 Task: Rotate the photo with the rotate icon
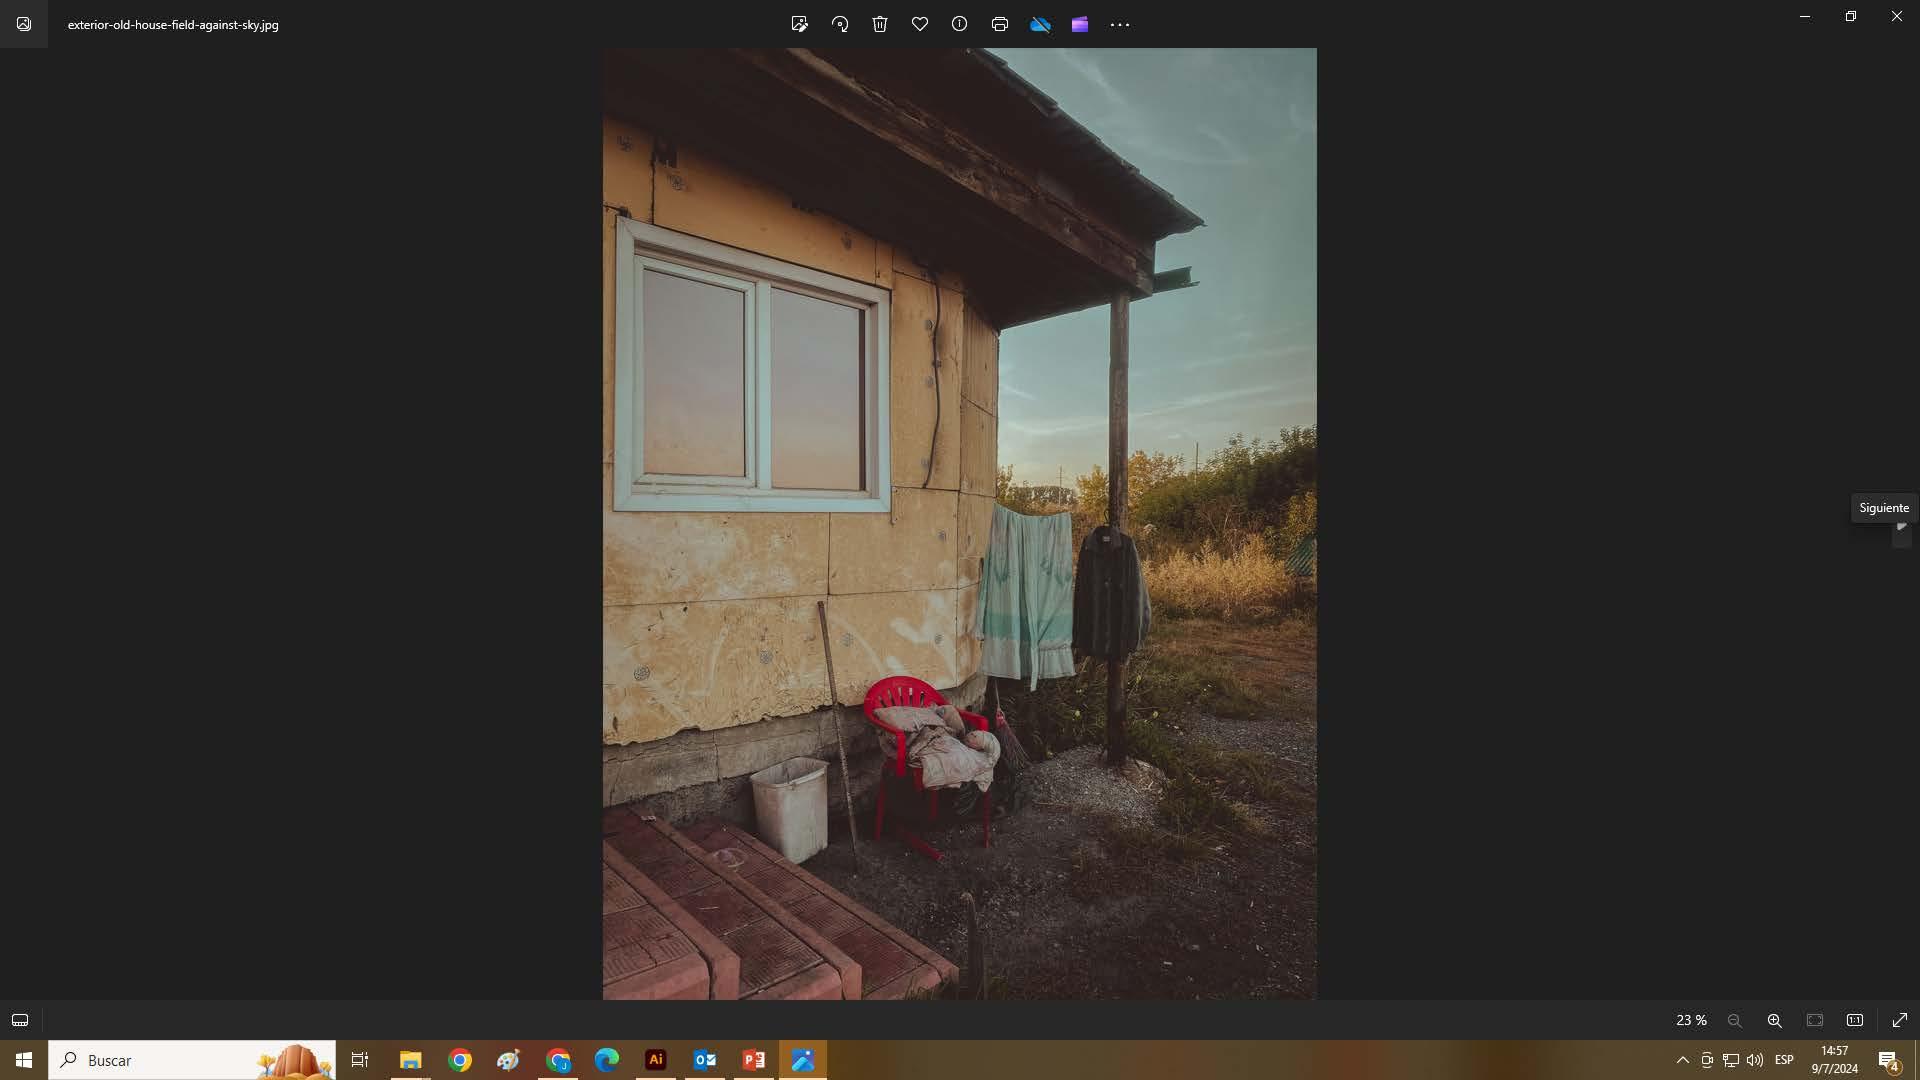pyautogui.click(x=840, y=24)
